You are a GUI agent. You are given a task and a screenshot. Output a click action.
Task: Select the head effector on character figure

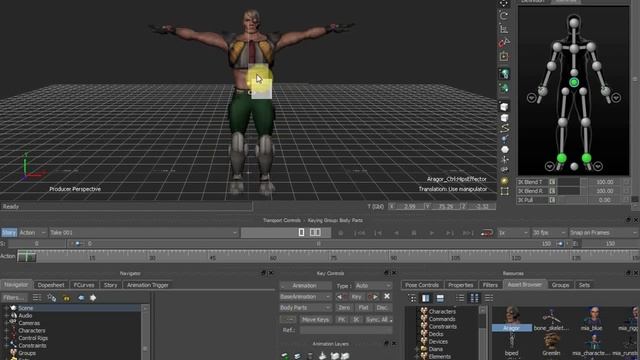[x=574, y=23]
